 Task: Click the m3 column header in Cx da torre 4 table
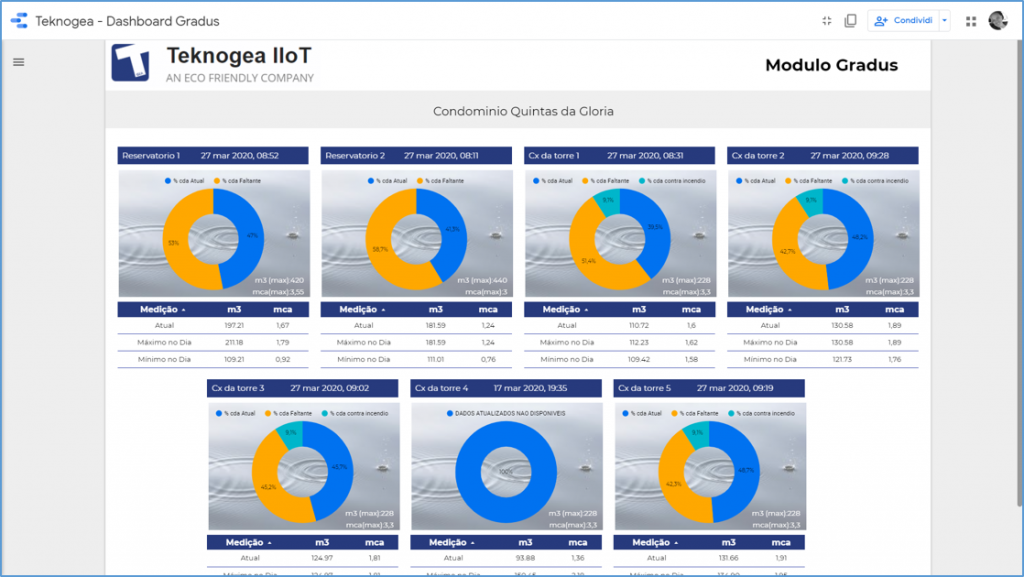click(525, 542)
